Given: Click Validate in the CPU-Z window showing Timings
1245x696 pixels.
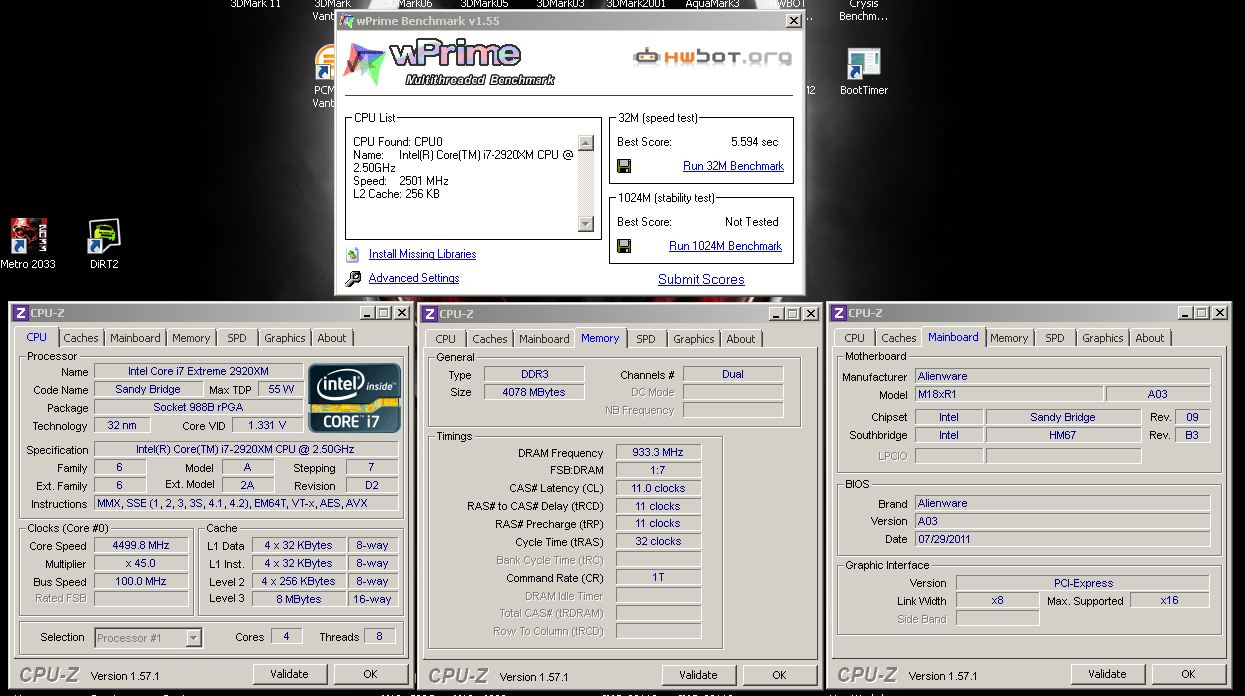Looking at the screenshot, I should coord(698,674).
